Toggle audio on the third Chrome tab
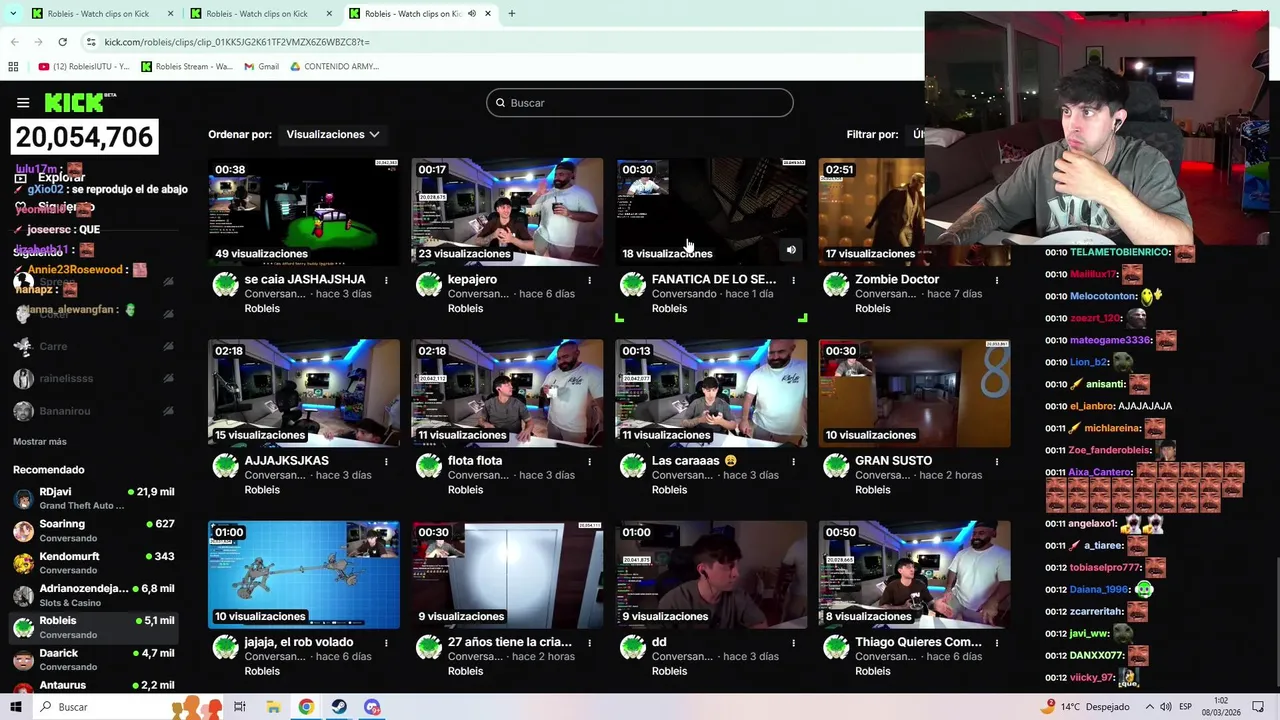This screenshot has width=1280, height=720. [472, 14]
